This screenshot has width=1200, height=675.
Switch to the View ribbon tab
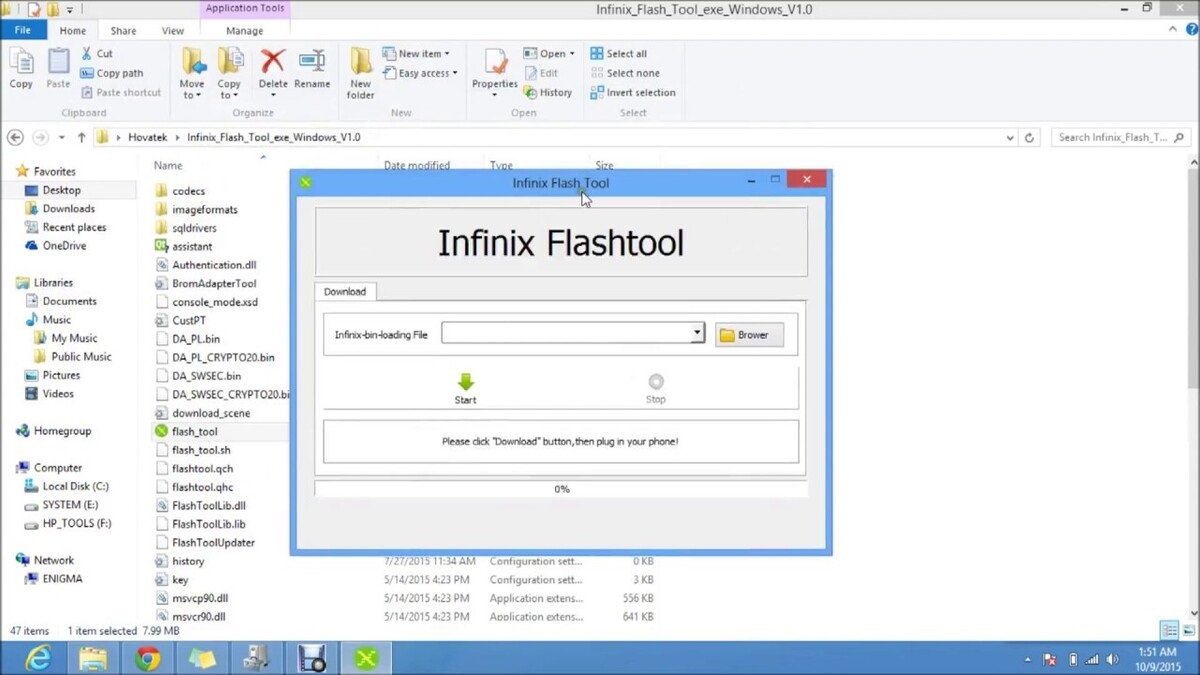point(173,31)
